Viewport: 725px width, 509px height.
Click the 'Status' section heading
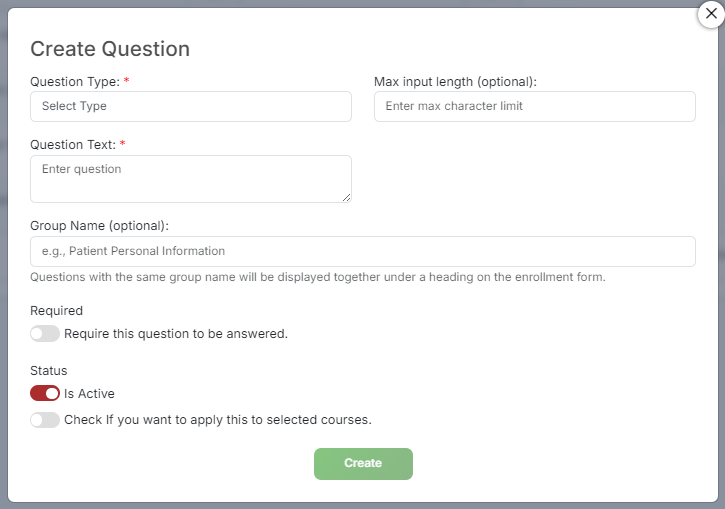point(49,371)
